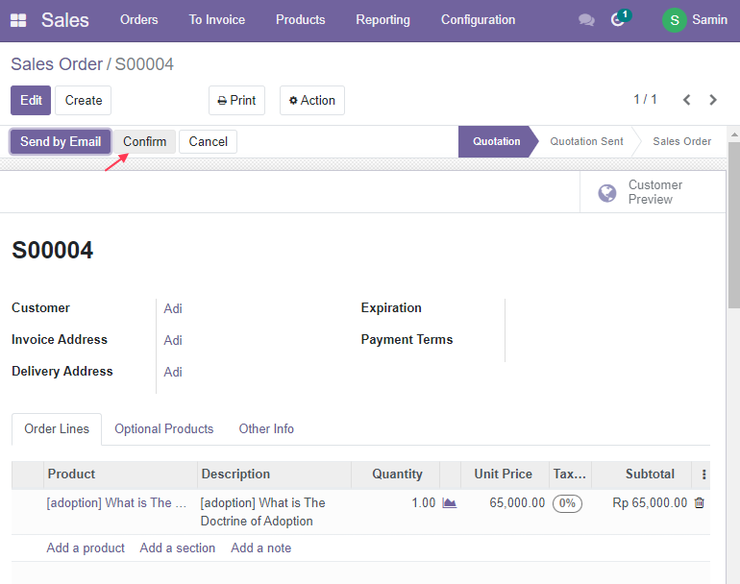
Task: Click the Tax column header
Action: tap(570, 474)
